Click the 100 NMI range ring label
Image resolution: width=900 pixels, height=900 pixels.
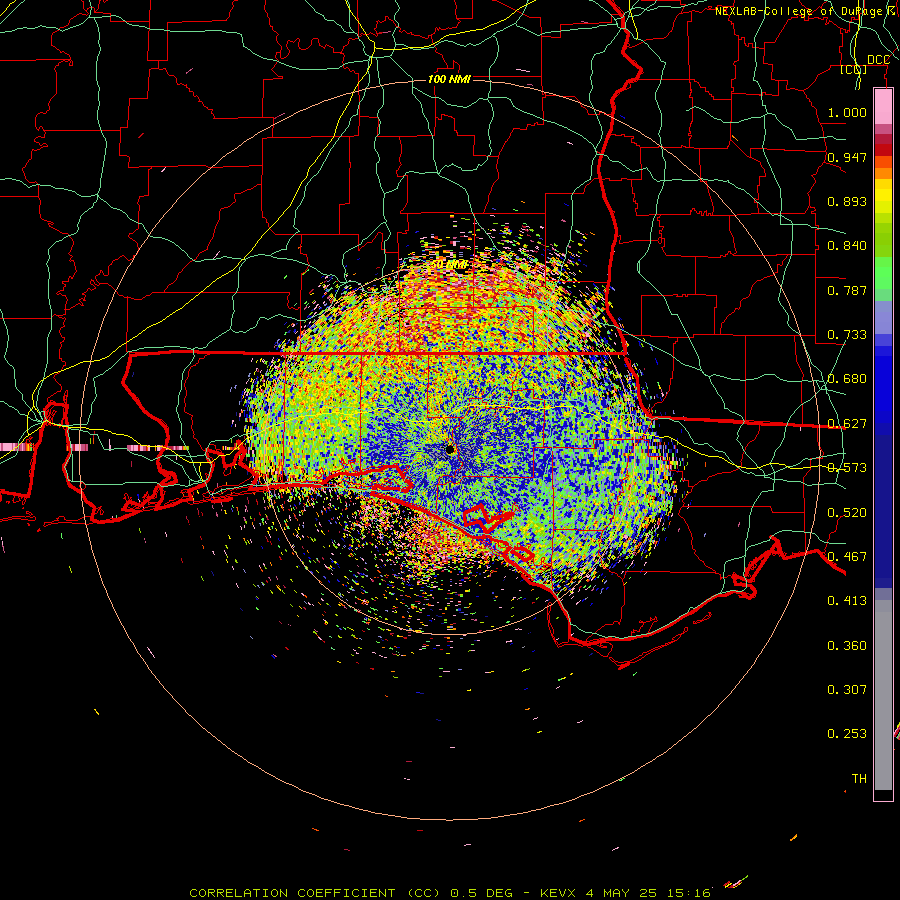pyautogui.click(x=449, y=79)
